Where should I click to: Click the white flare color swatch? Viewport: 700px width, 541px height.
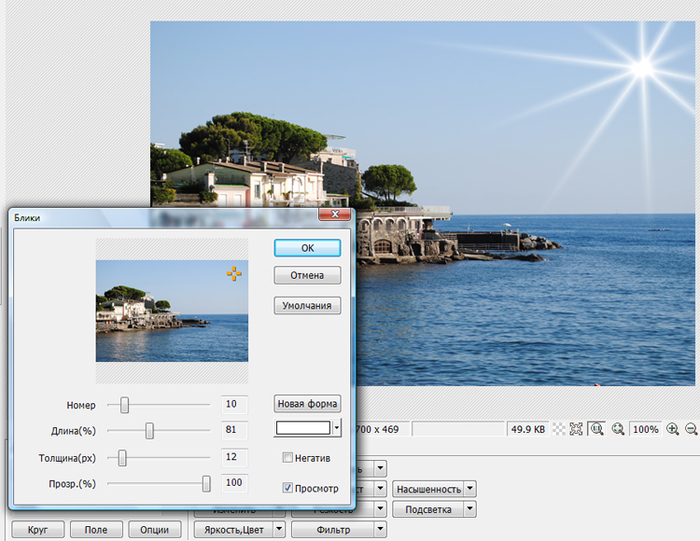coord(303,428)
